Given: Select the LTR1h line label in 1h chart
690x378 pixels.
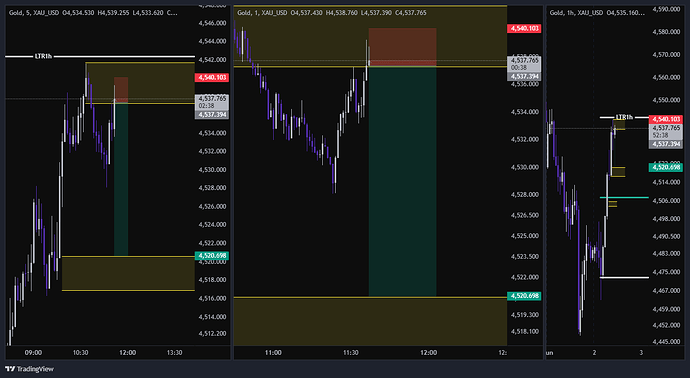Looking at the screenshot, I should click(624, 117).
